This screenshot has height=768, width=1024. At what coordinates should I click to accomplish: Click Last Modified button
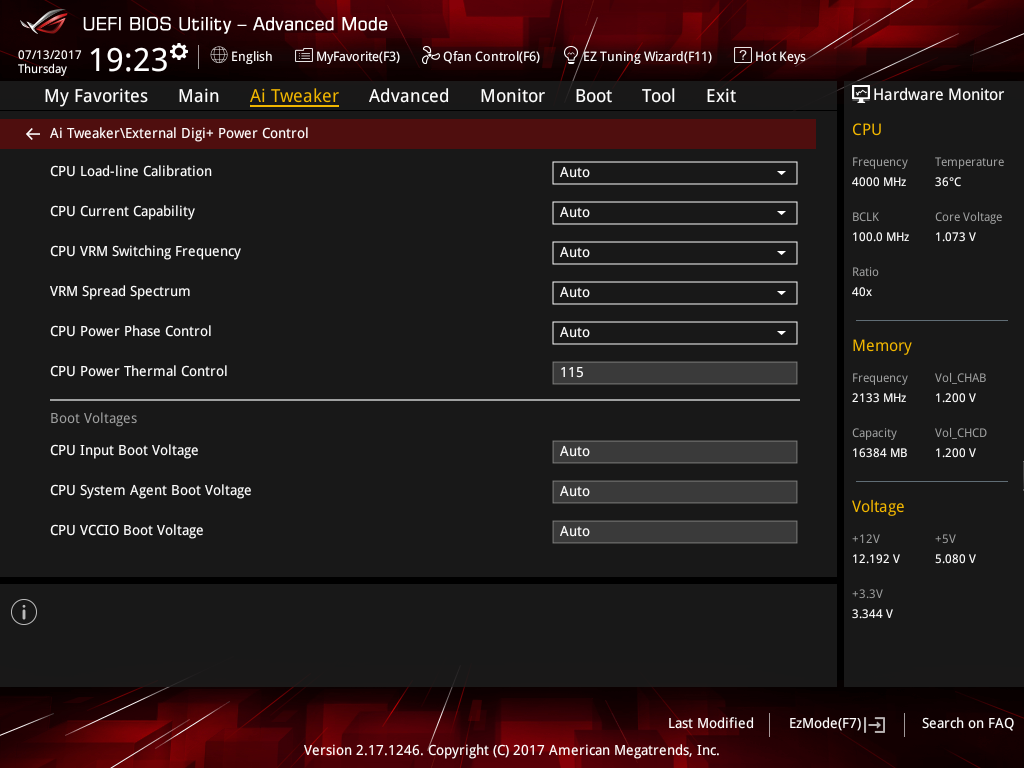711,723
